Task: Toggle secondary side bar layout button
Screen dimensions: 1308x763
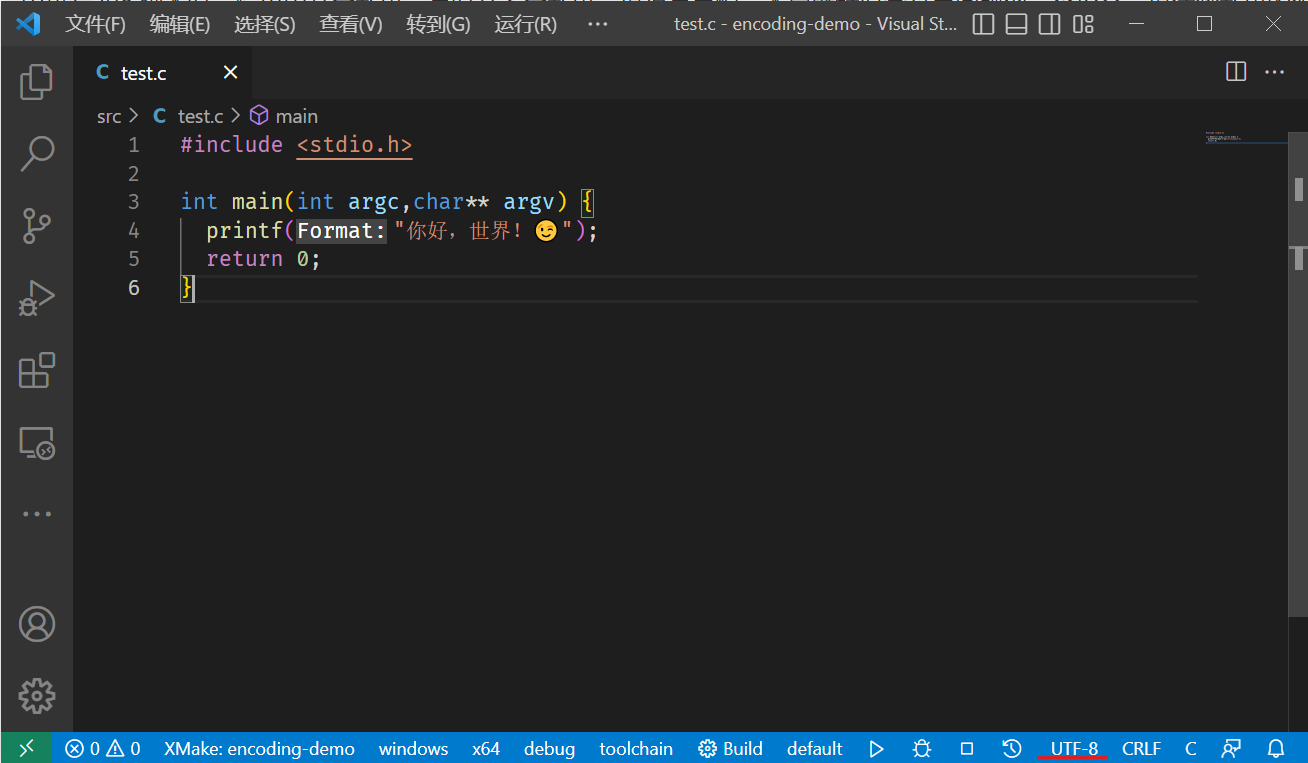Action: pos(1049,24)
